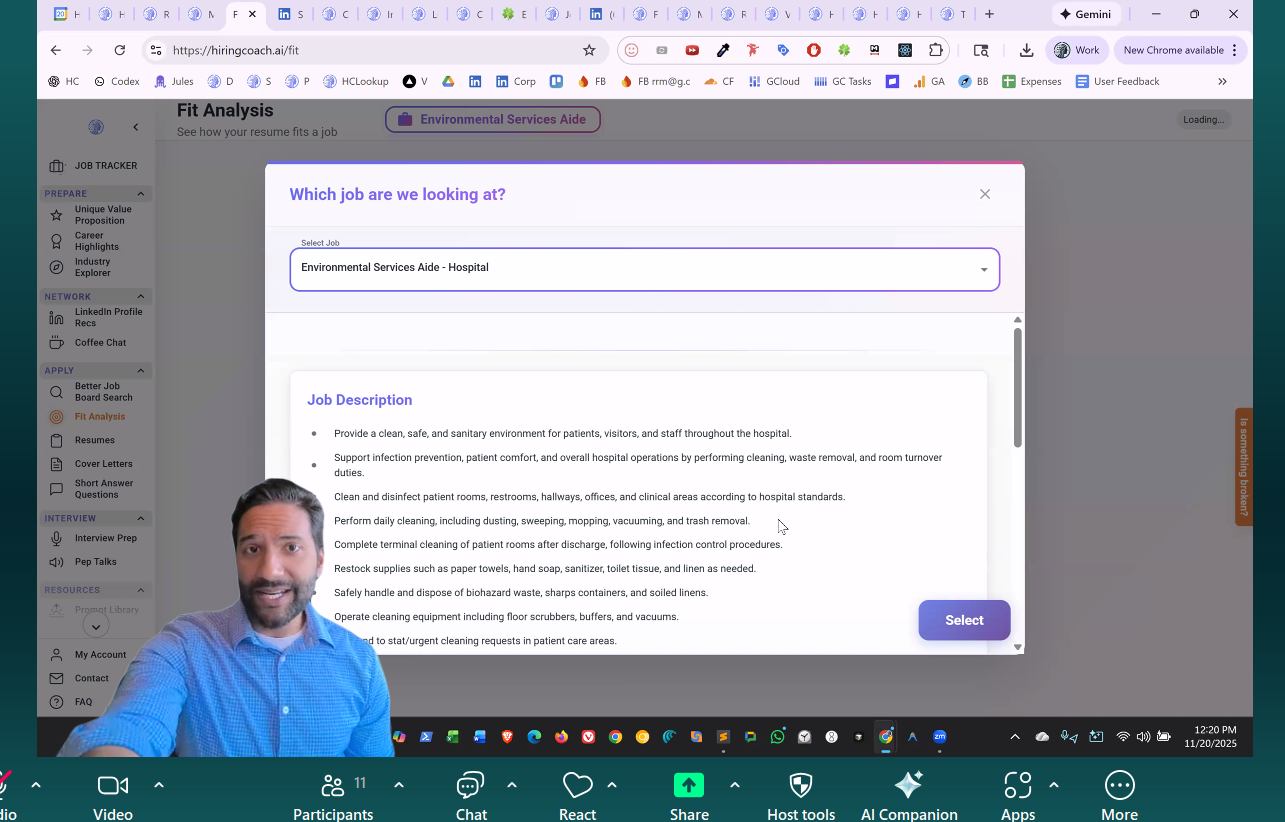Click the Environmental Services Aide job chip
1285x822 pixels.
[492, 120]
